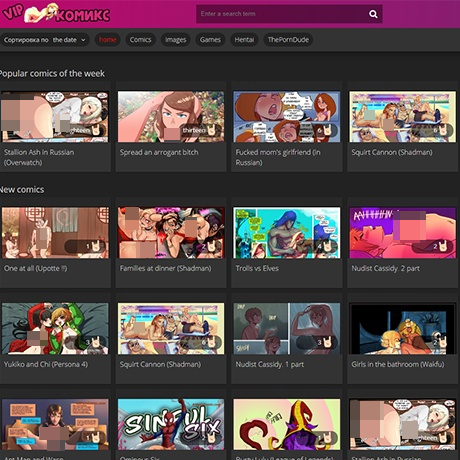Click 'Popular comics of the week' heading

pyautogui.click(x=52, y=73)
